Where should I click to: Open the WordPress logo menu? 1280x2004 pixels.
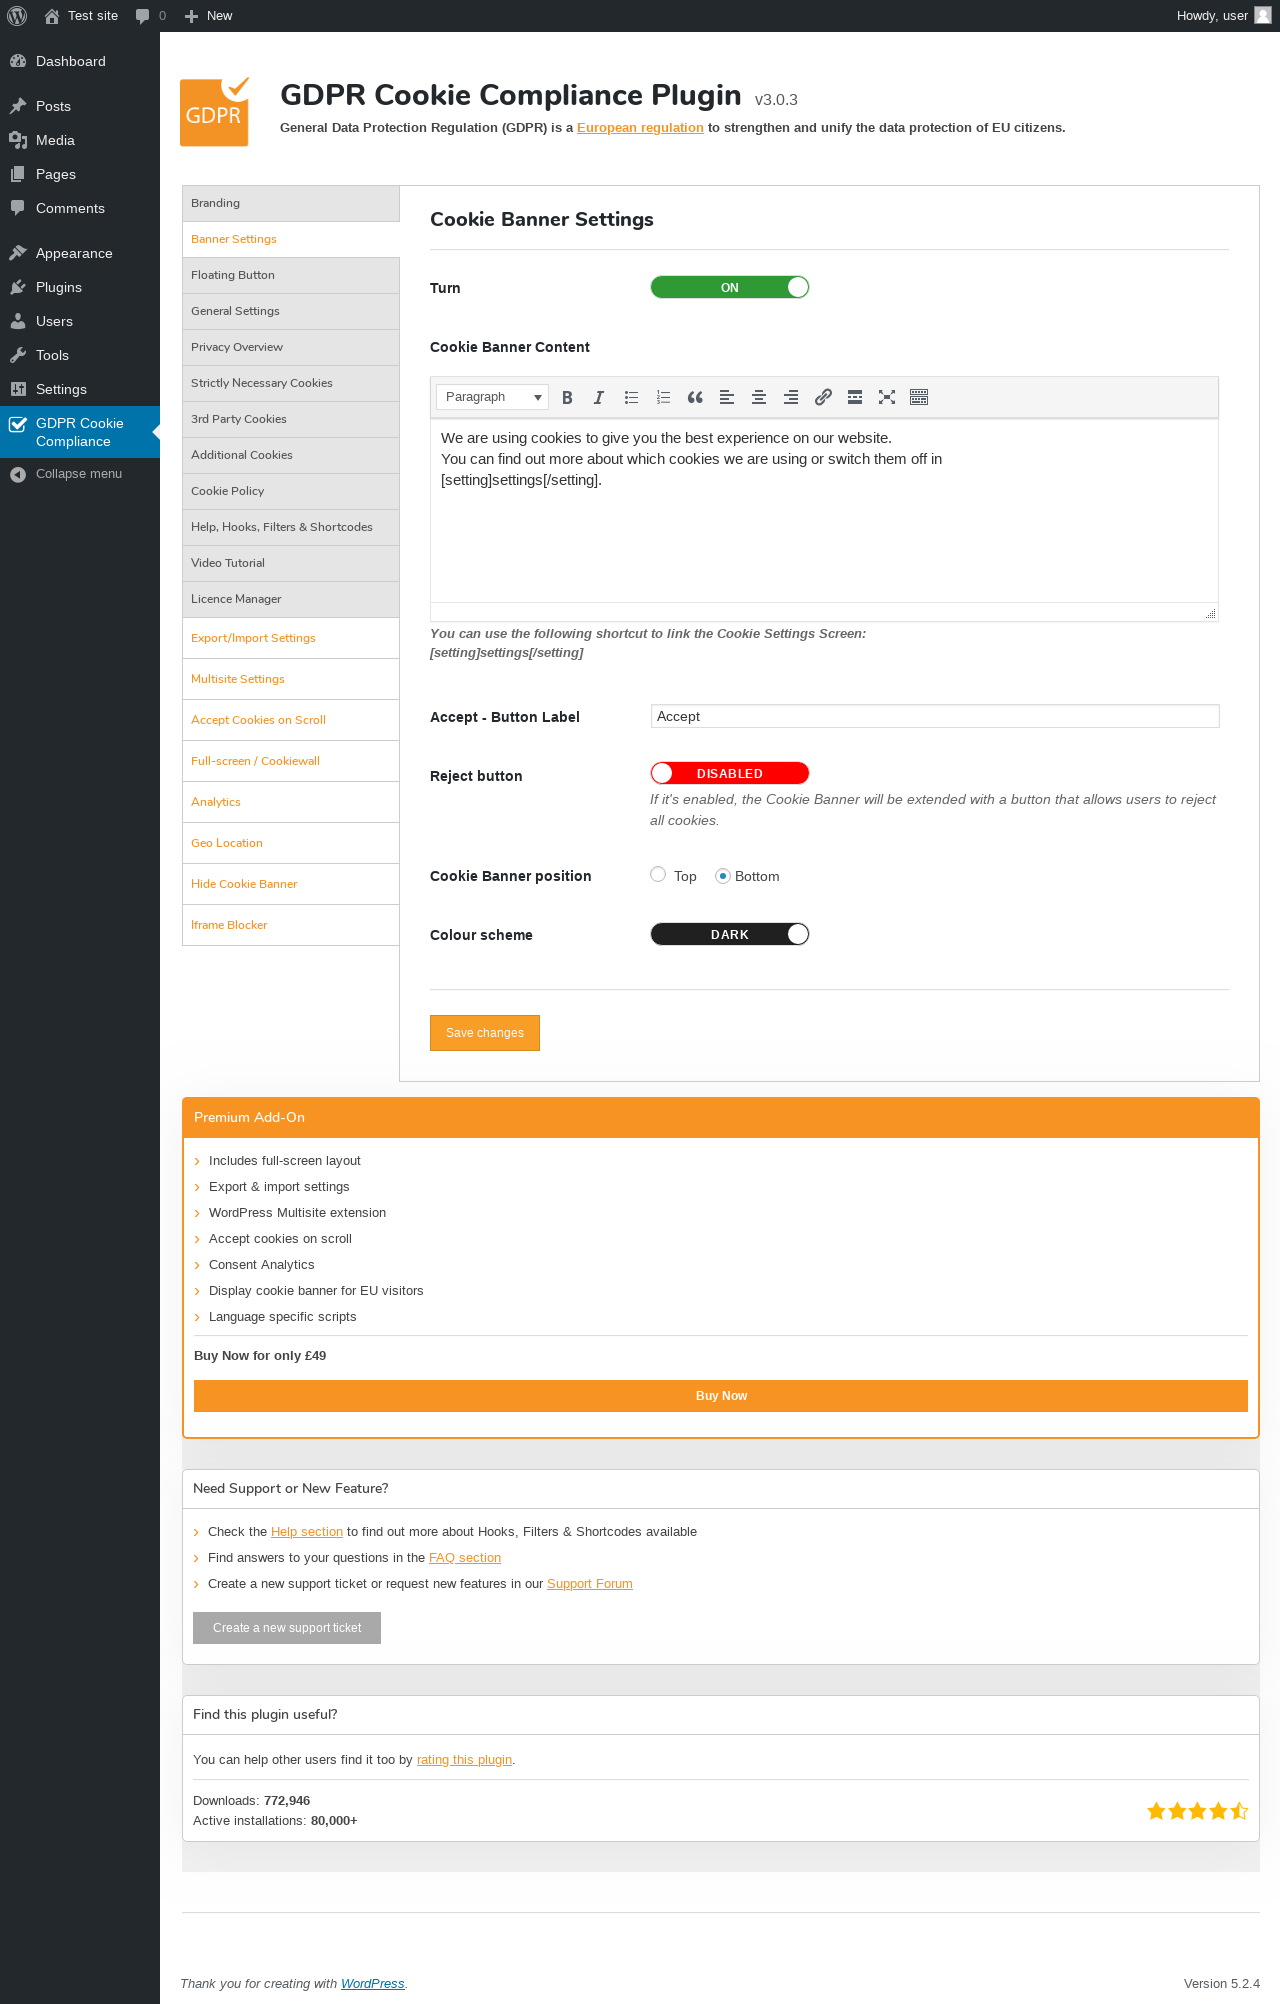tap(17, 16)
